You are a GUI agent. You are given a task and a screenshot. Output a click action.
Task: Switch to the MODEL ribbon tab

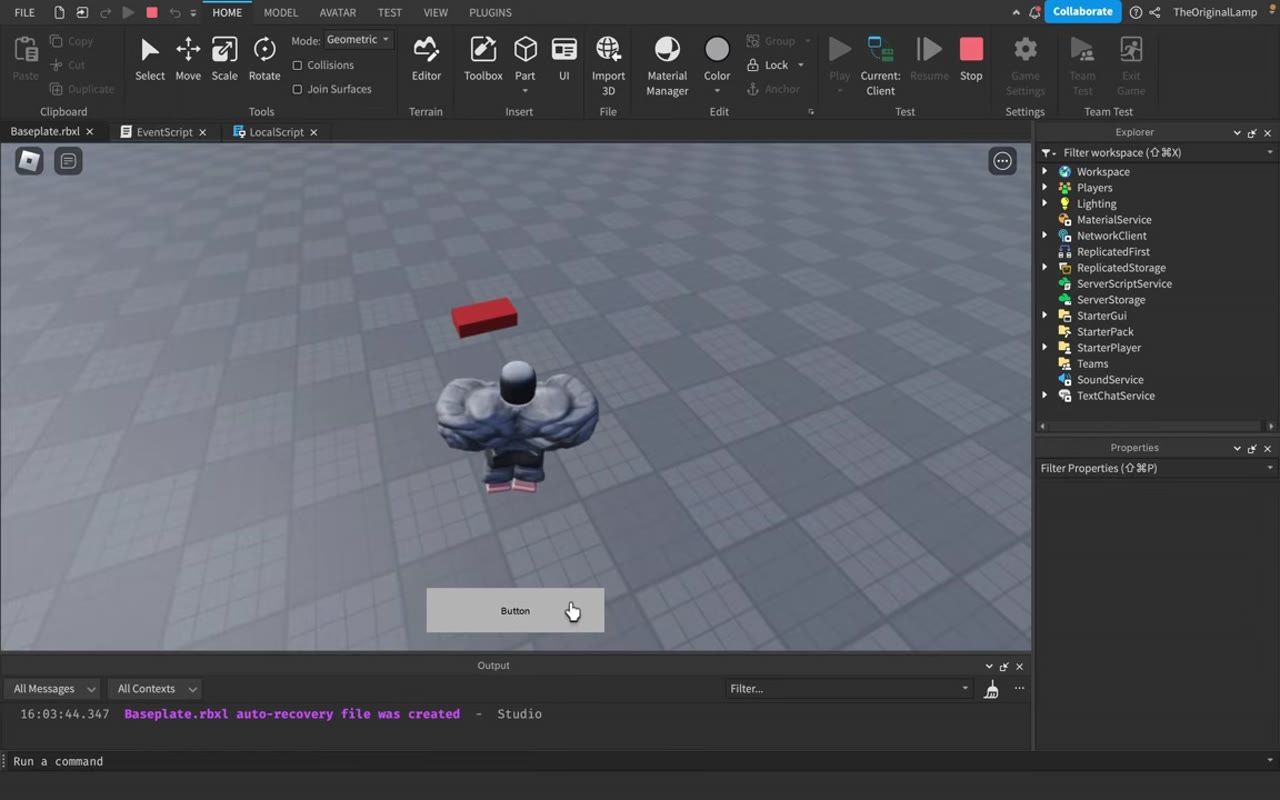(x=281, y=12)
